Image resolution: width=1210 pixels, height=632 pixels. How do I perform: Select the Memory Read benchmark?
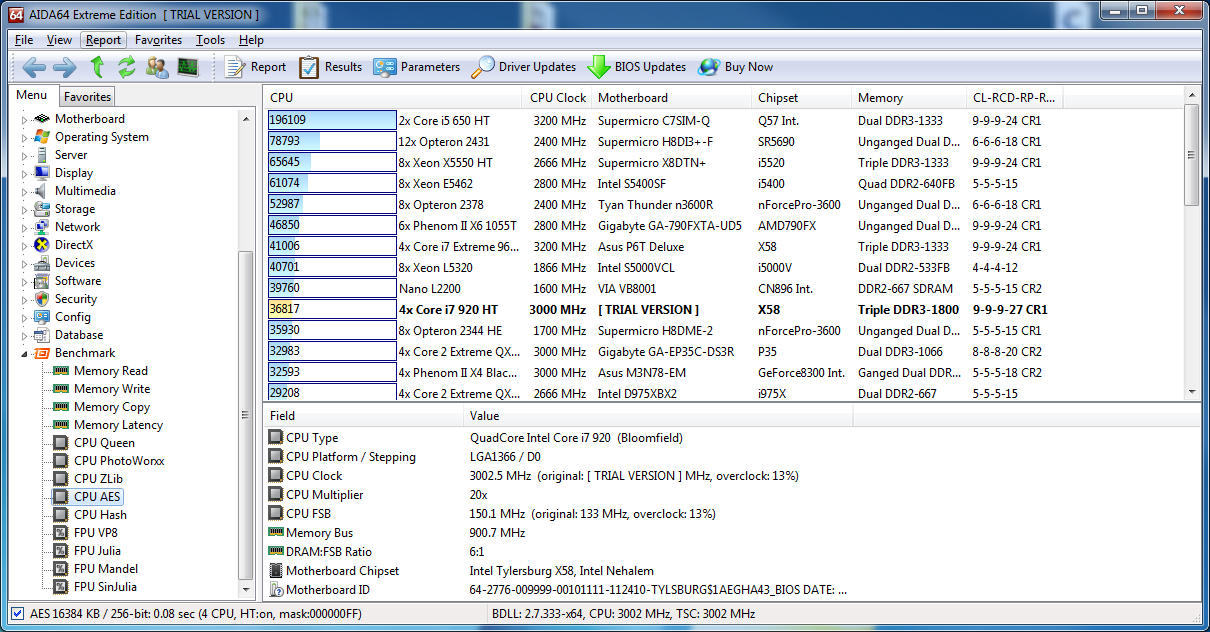tap(110, 371)
